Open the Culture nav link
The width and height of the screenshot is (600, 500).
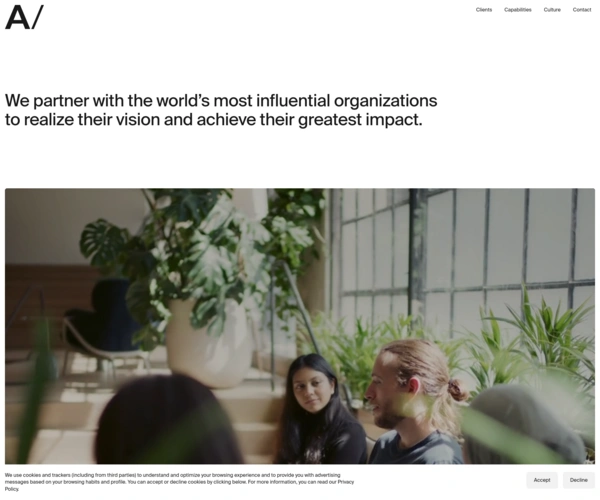[552, 10]
